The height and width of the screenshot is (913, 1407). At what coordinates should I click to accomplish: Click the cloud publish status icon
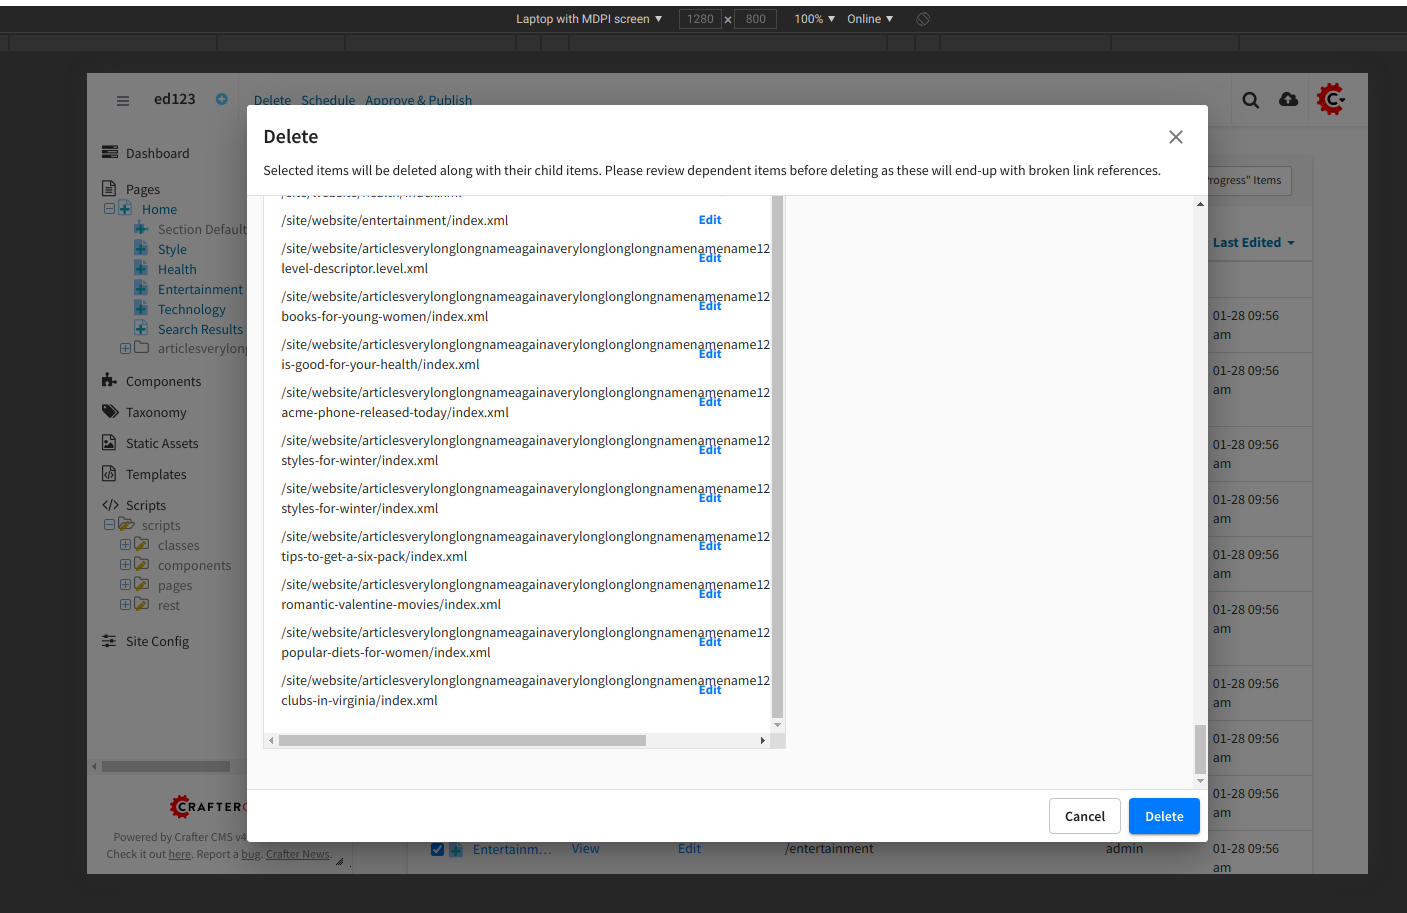pyautogui.click(x=1289, y=99)
